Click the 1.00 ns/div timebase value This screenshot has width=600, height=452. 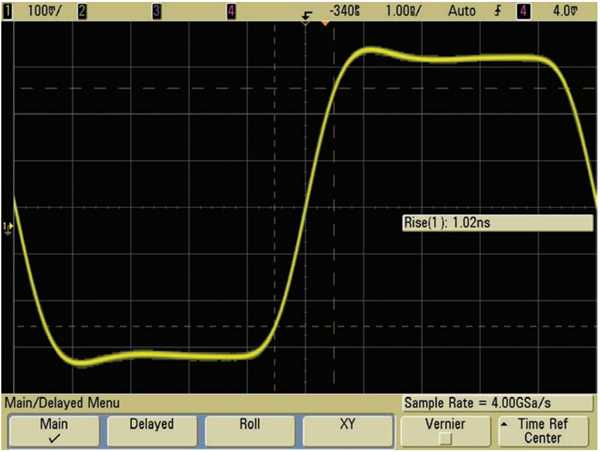pyautogui.click(x=403, y=11)
